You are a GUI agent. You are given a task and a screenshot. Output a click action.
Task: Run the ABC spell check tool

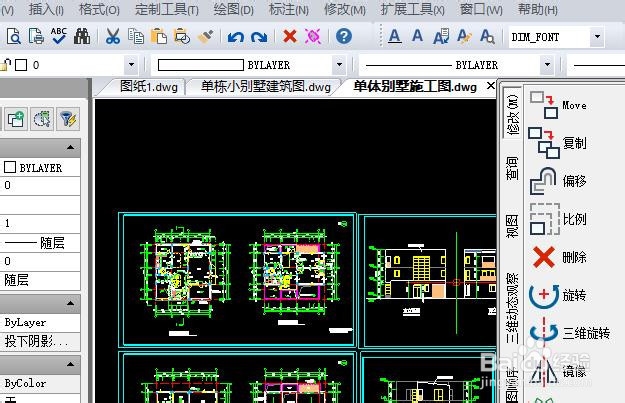pos(59,36)
